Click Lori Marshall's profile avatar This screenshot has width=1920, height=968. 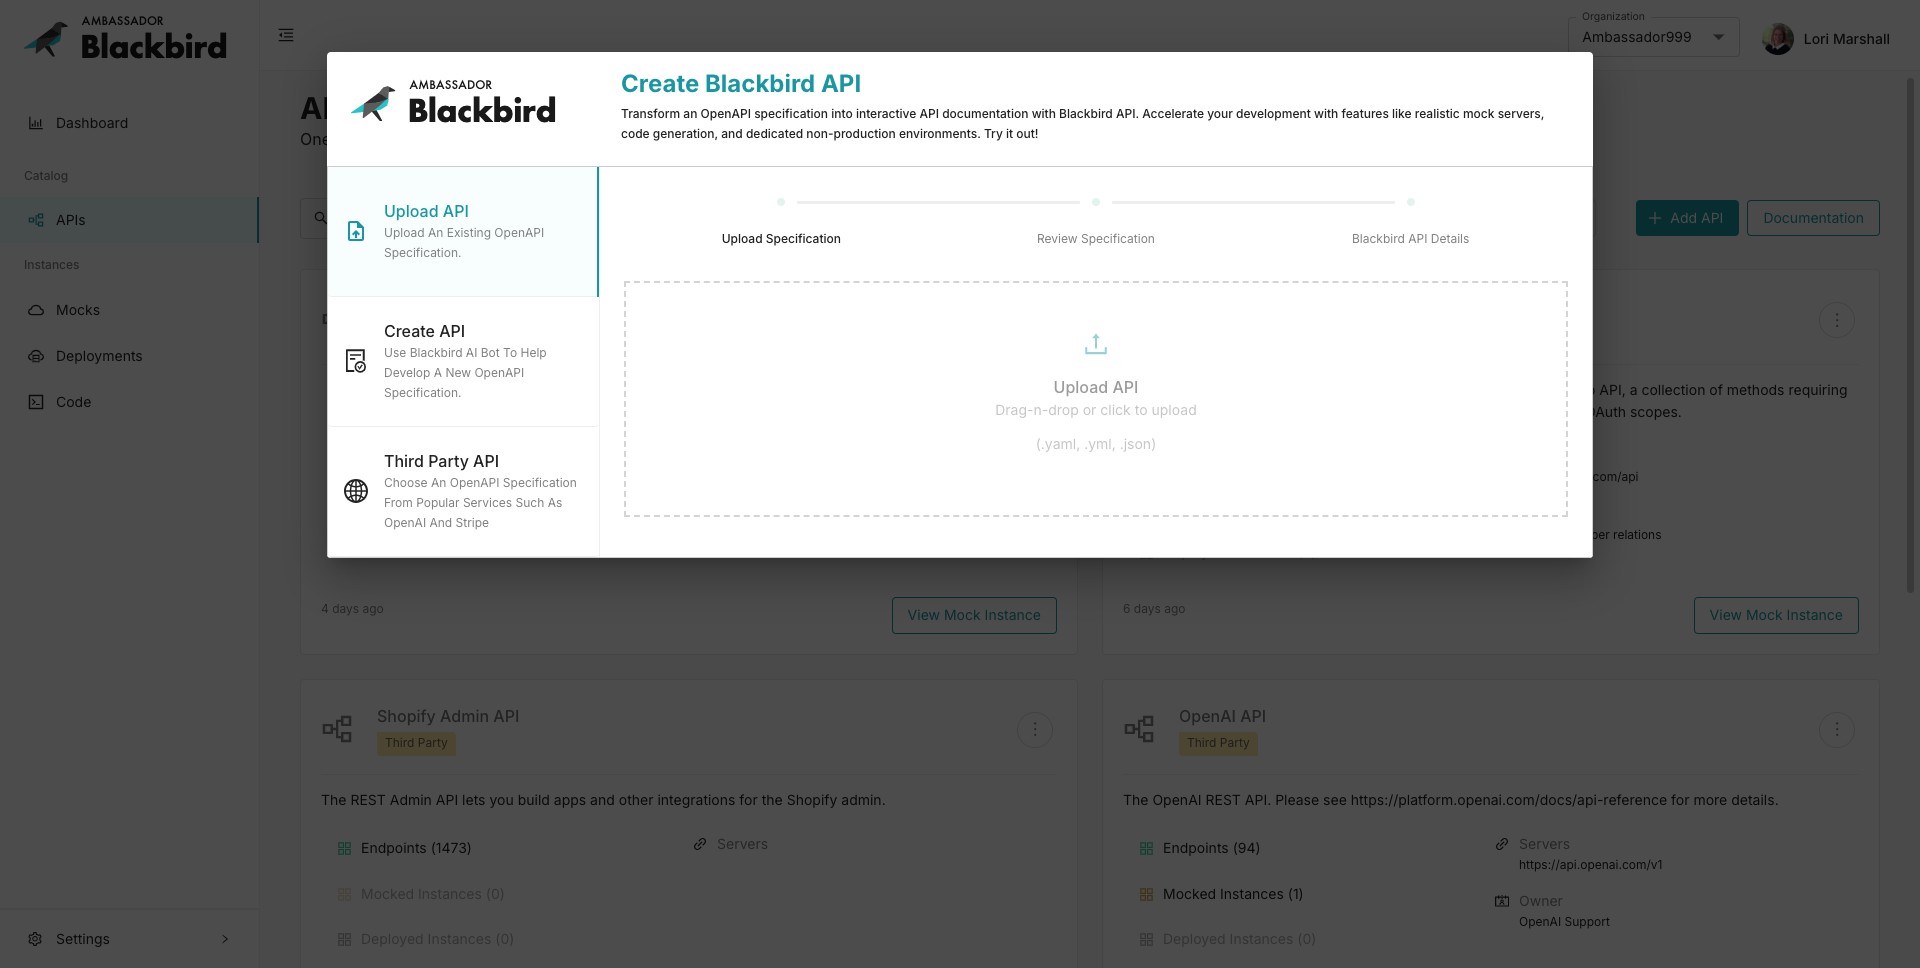click(x=1778, y=39)
